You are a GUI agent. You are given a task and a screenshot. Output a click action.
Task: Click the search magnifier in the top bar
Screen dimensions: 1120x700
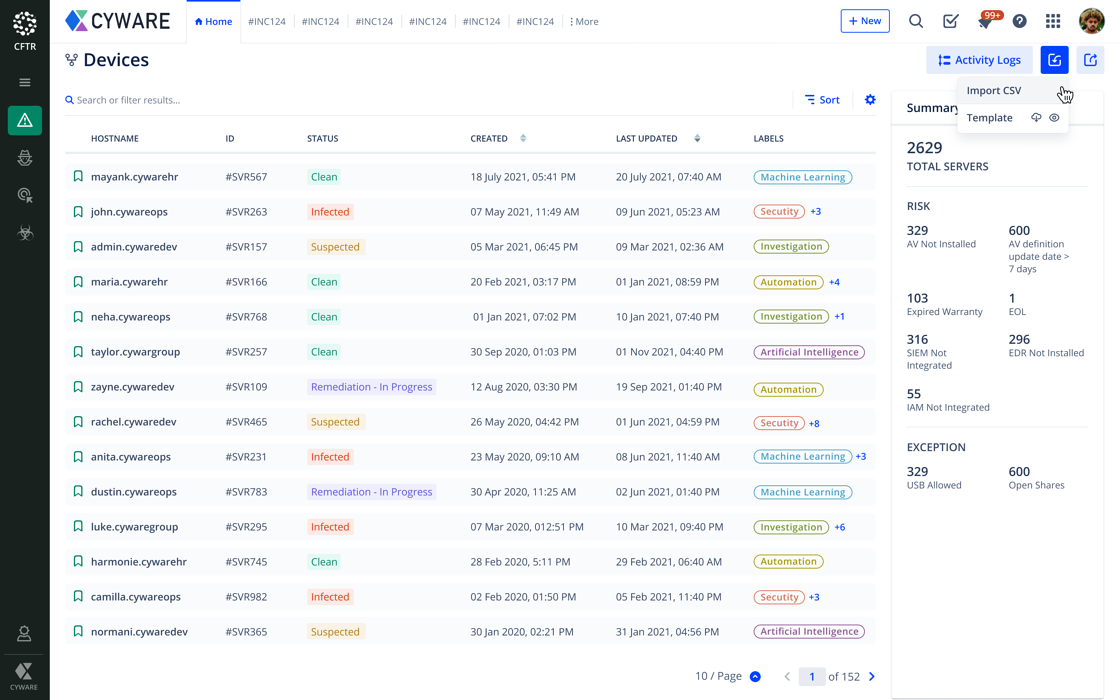915,21
